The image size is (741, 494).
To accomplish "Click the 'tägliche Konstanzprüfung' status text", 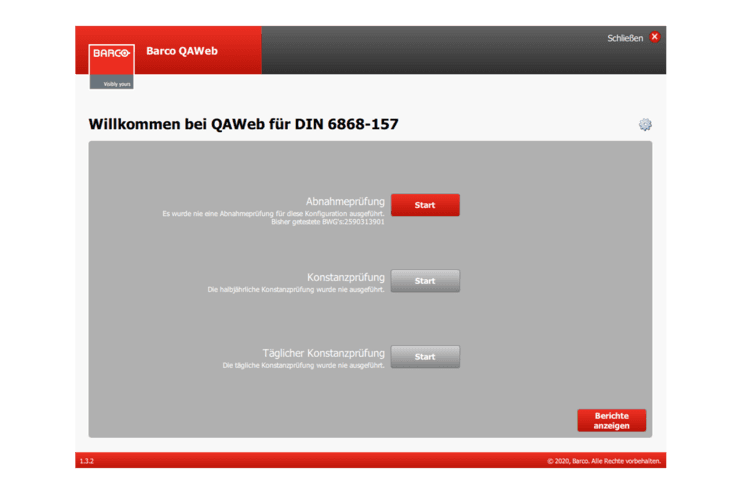I will 303,365.
